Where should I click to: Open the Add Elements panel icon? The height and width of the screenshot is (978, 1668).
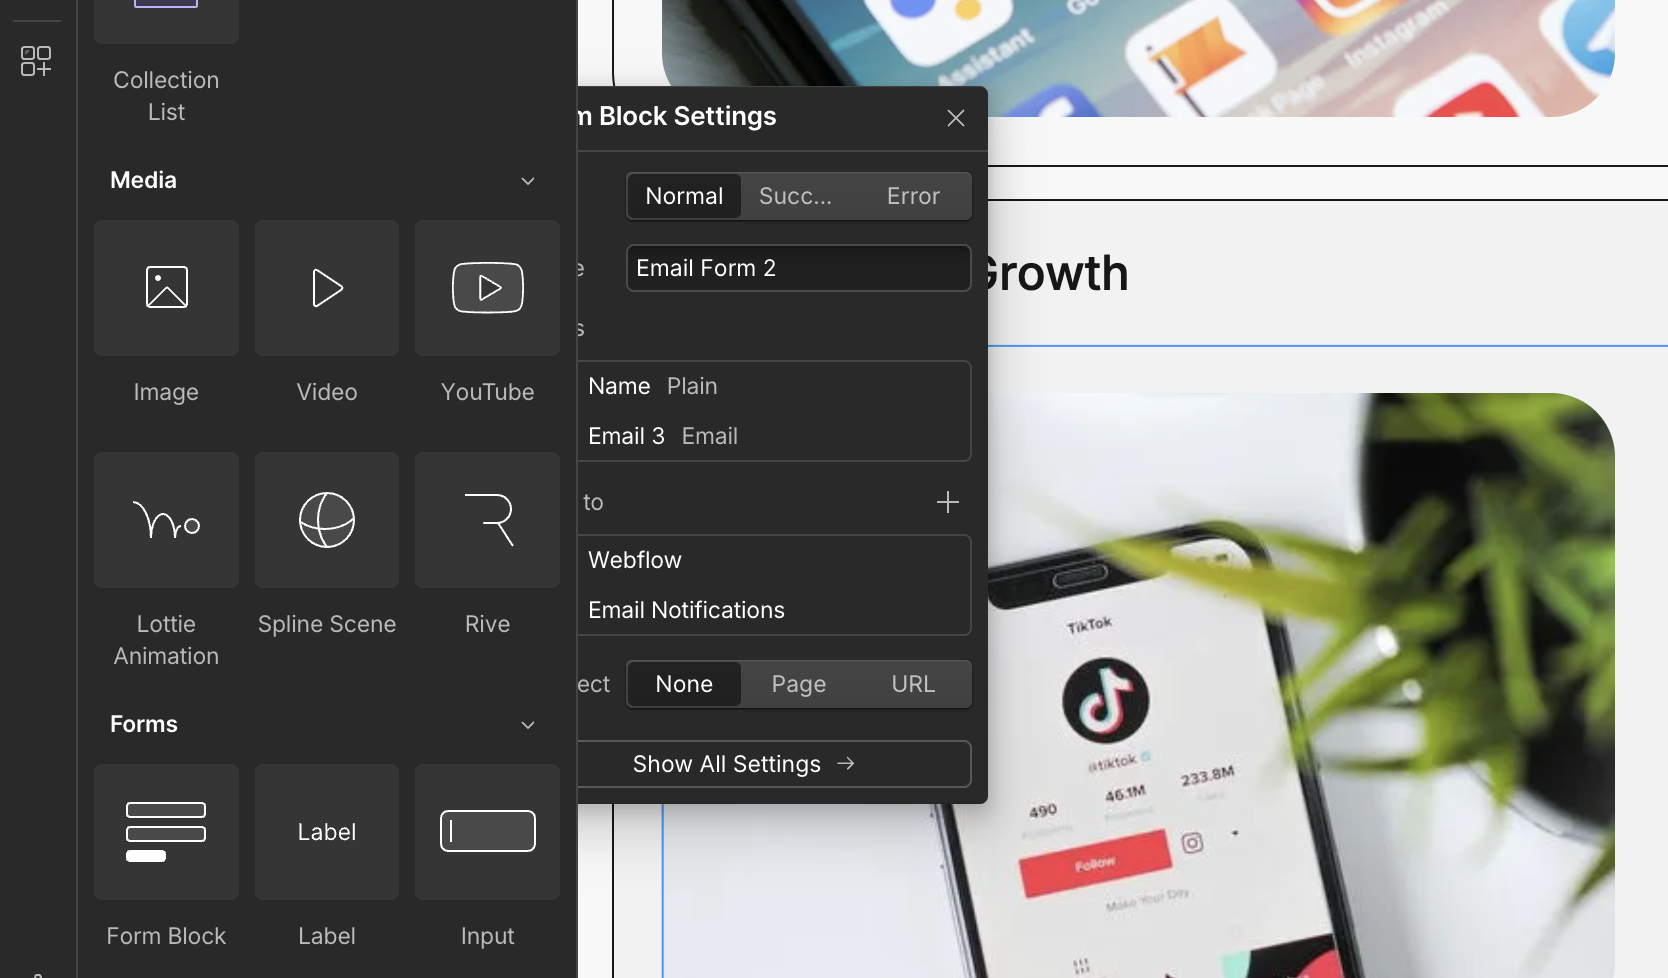pos(36,61)
